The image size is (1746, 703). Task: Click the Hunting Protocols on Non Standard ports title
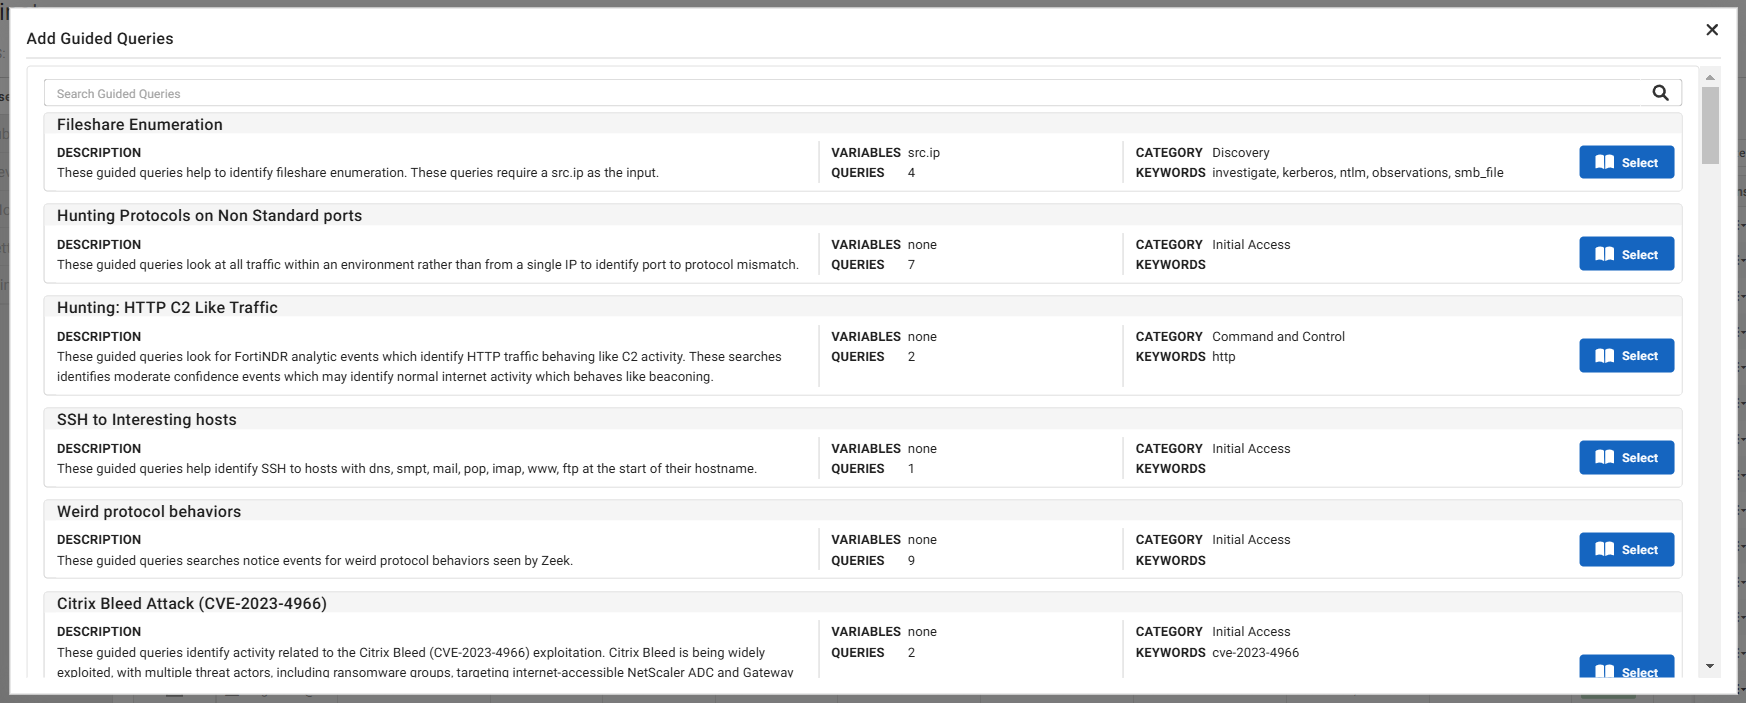tap(209, 216)
